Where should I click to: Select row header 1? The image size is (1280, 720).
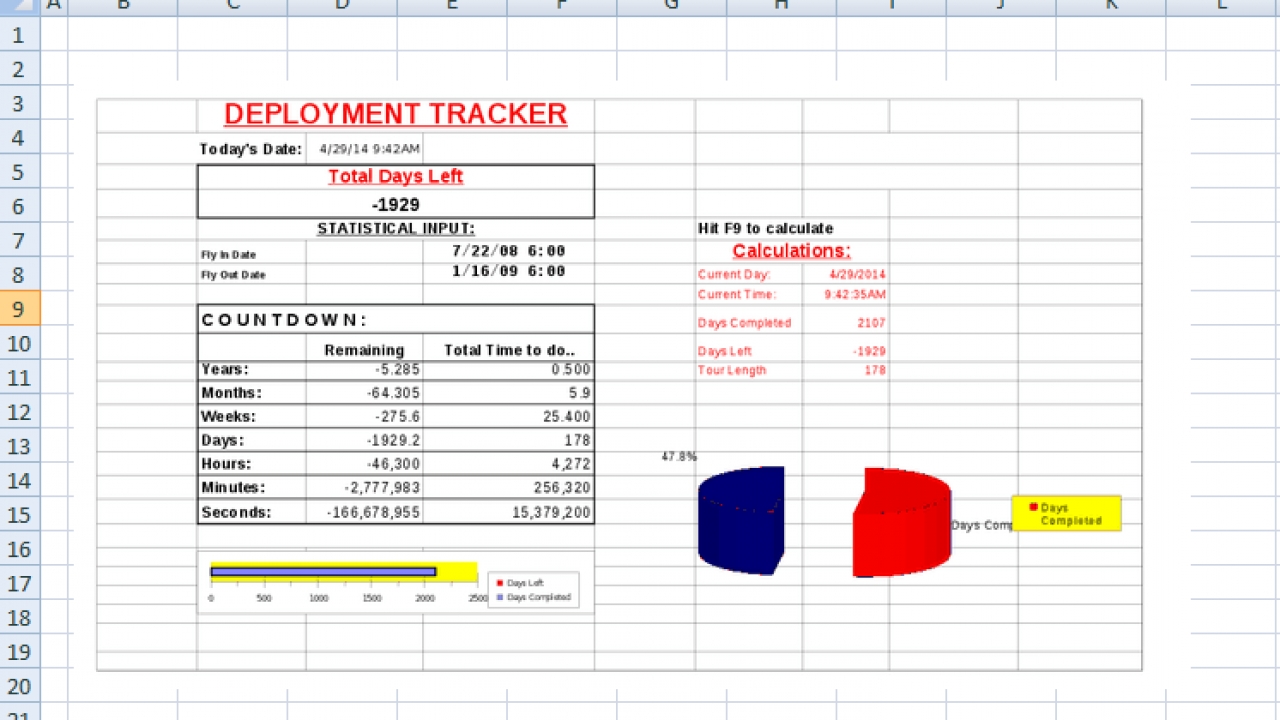(x=20, y=35)
